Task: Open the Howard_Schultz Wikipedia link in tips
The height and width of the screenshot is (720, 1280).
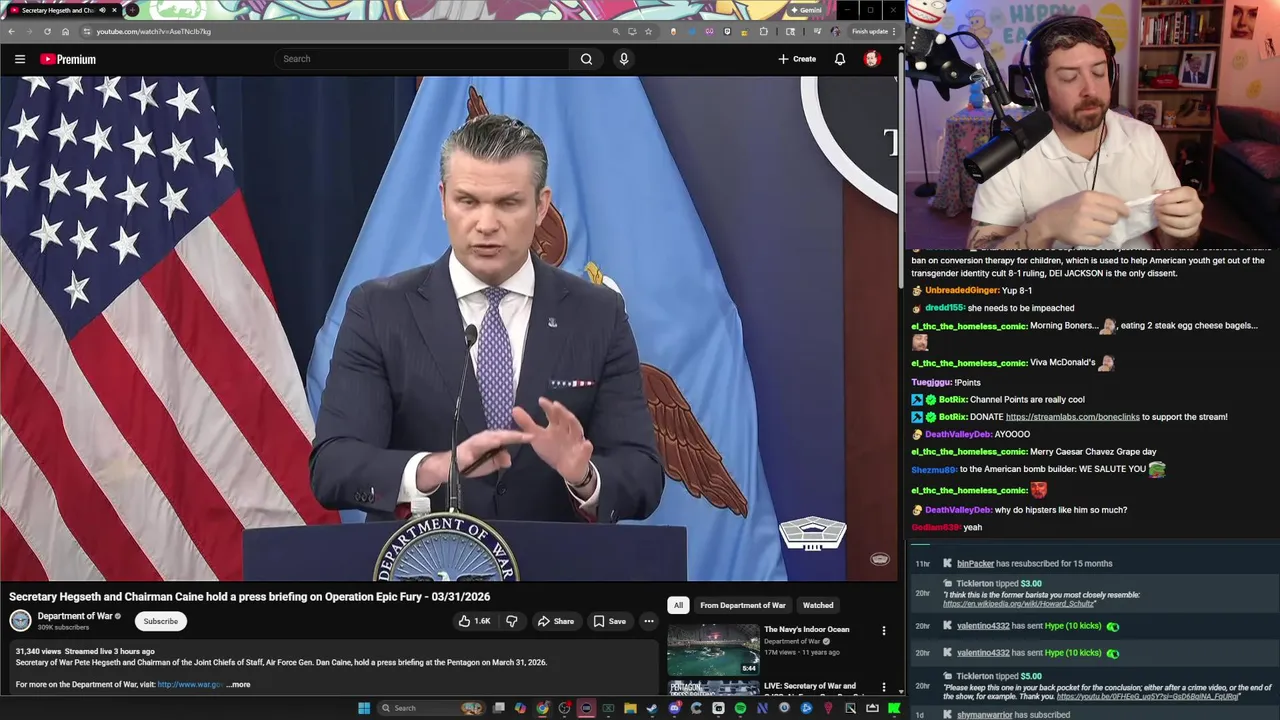Action: pos(1019,604)
